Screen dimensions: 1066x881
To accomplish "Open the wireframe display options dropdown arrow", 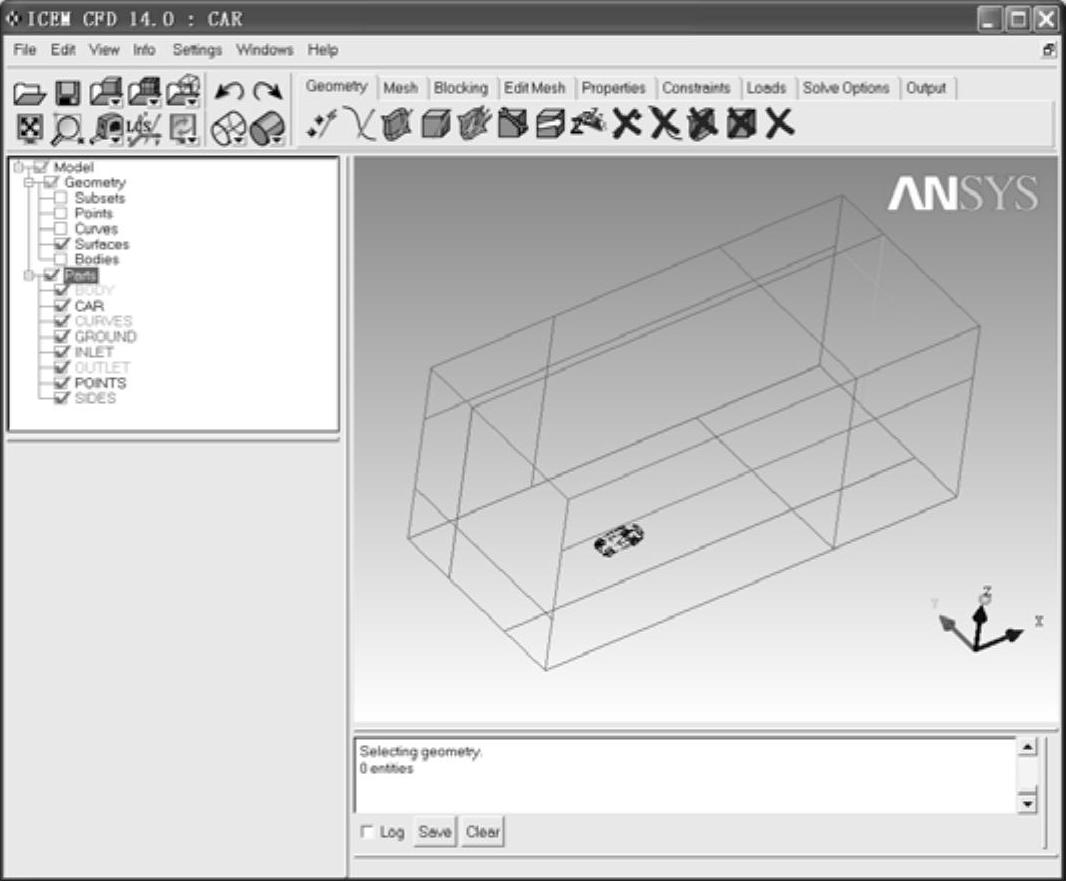I will tap(239, 141).
